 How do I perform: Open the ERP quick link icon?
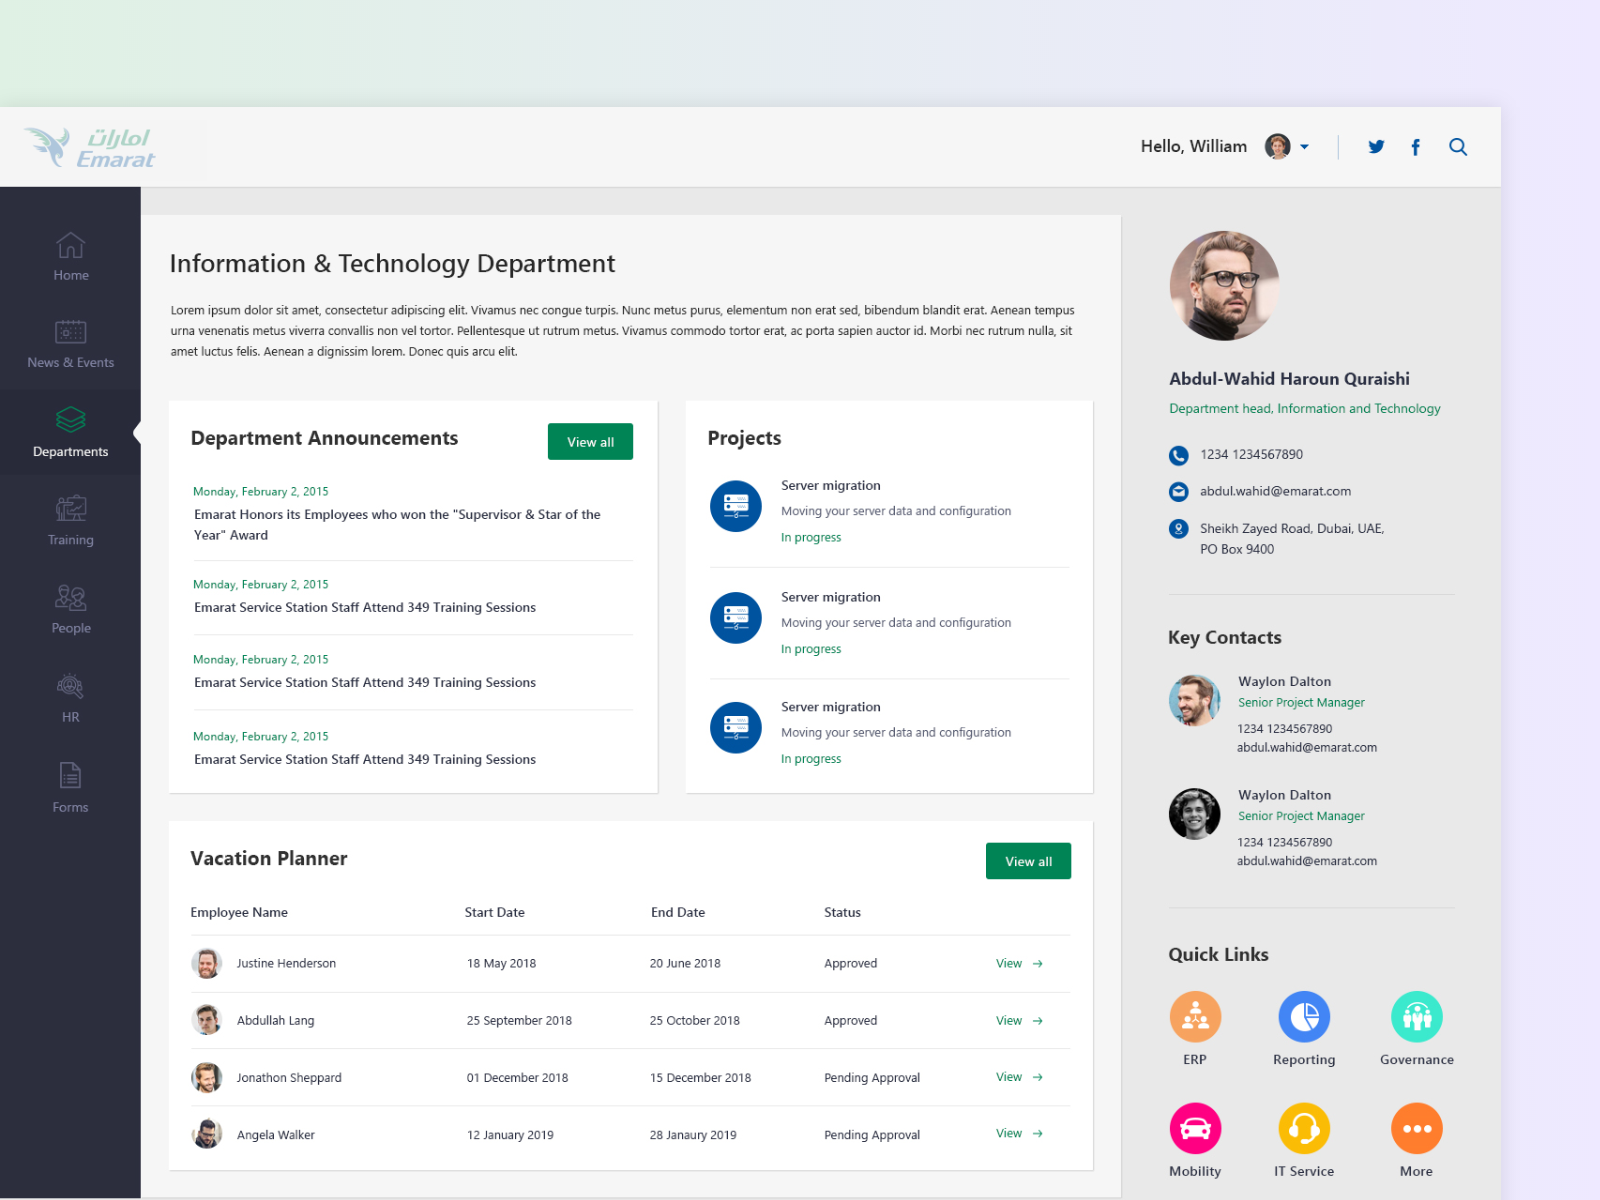tap(1195, 1017)
